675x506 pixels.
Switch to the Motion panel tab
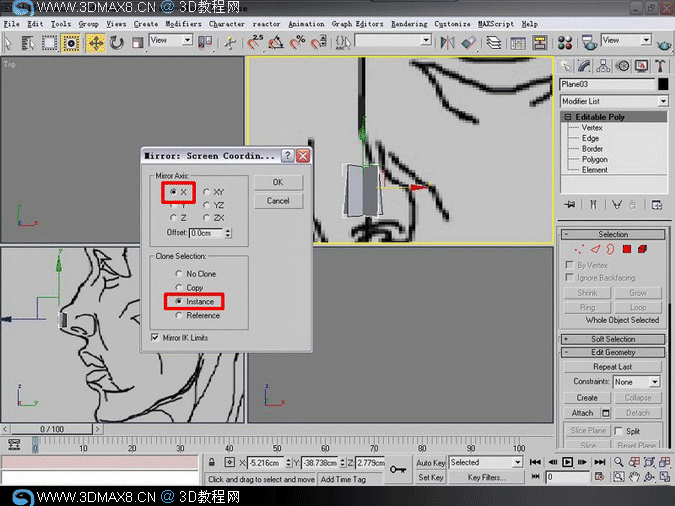pos(622,66)
